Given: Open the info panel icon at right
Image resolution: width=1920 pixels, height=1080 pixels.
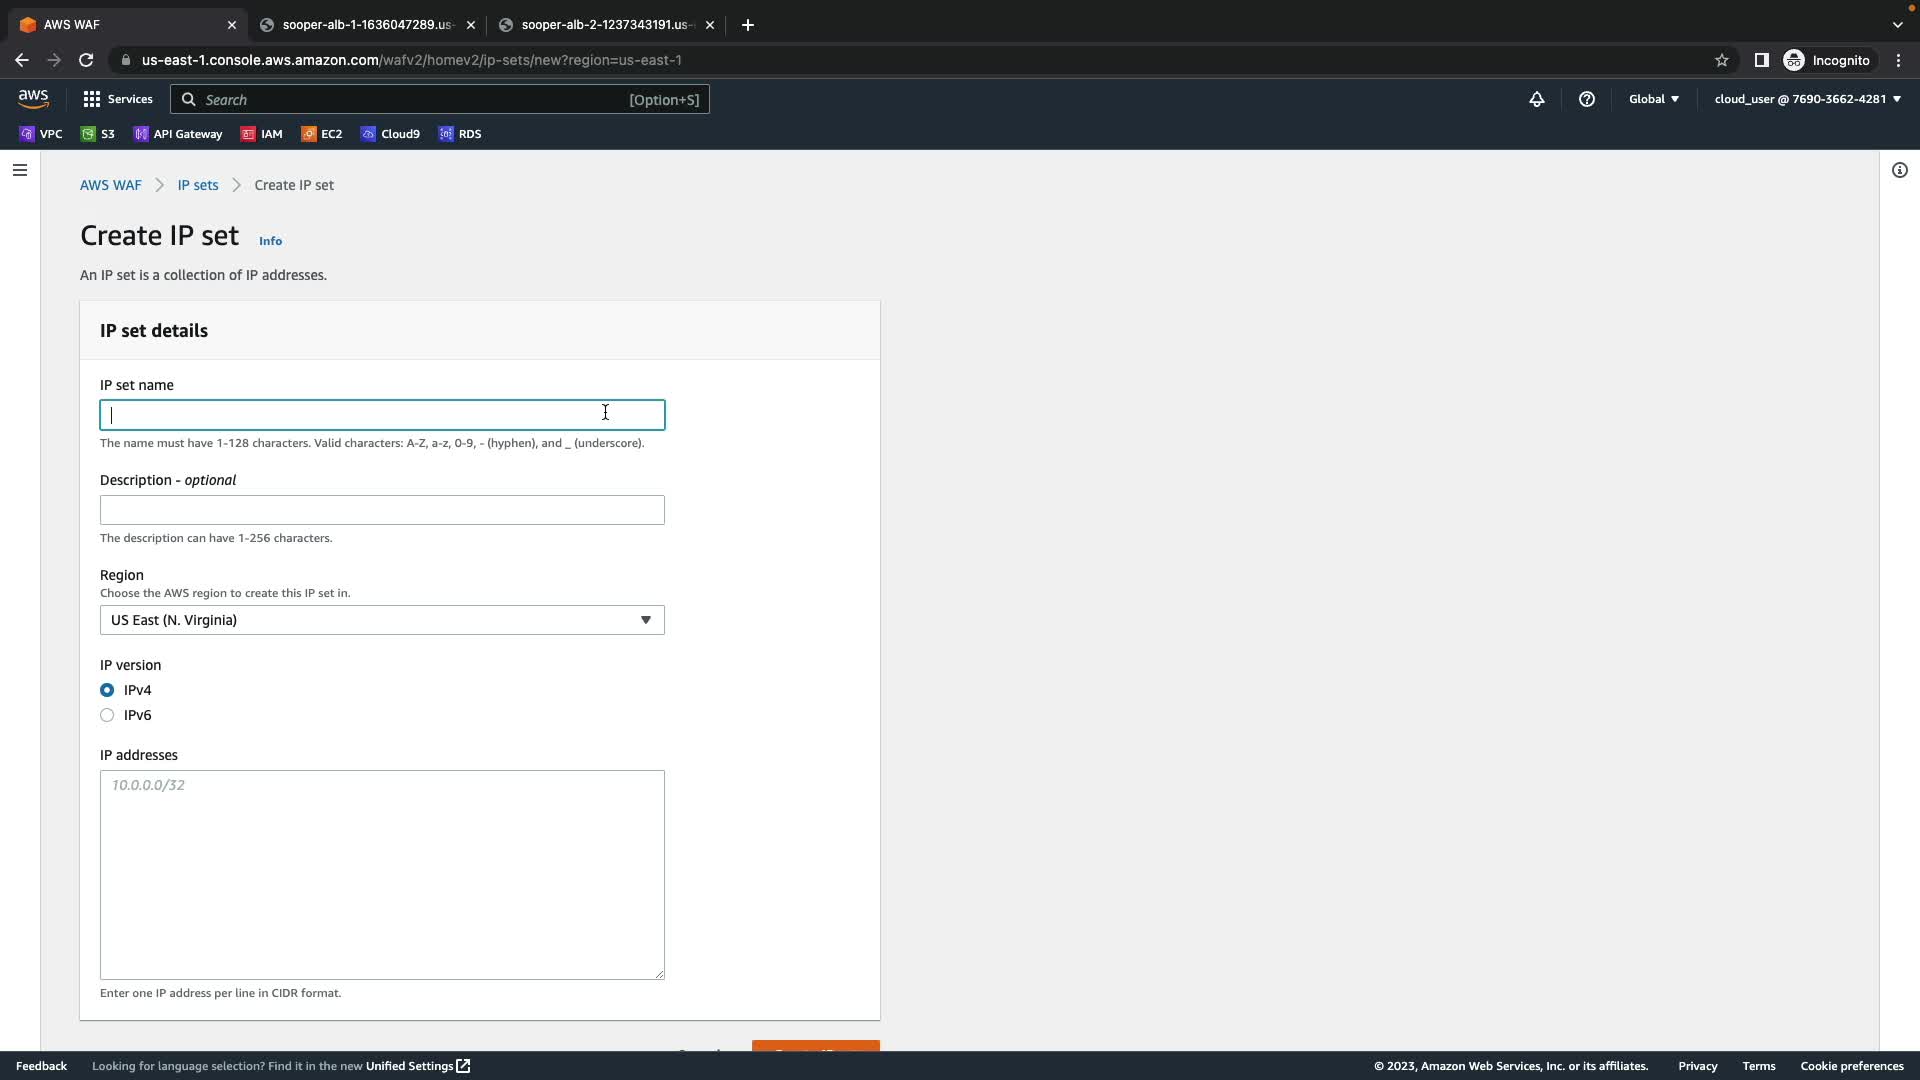Looking at the screenshot, I should point(1899,170).
